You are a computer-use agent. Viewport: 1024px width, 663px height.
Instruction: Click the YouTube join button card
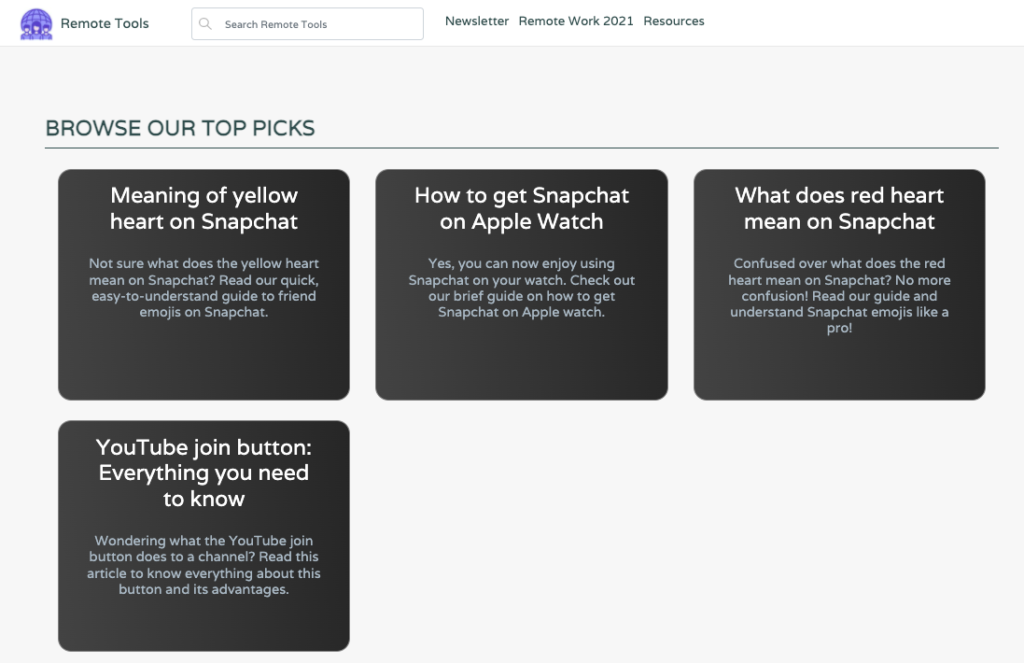point(204,536)
